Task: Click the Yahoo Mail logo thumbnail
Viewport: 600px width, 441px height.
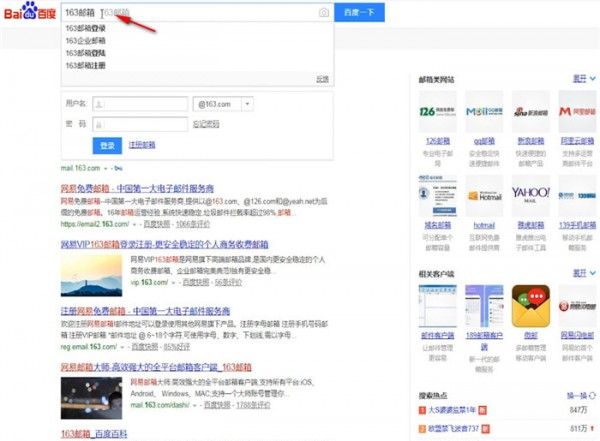Action: click(531, 196)
